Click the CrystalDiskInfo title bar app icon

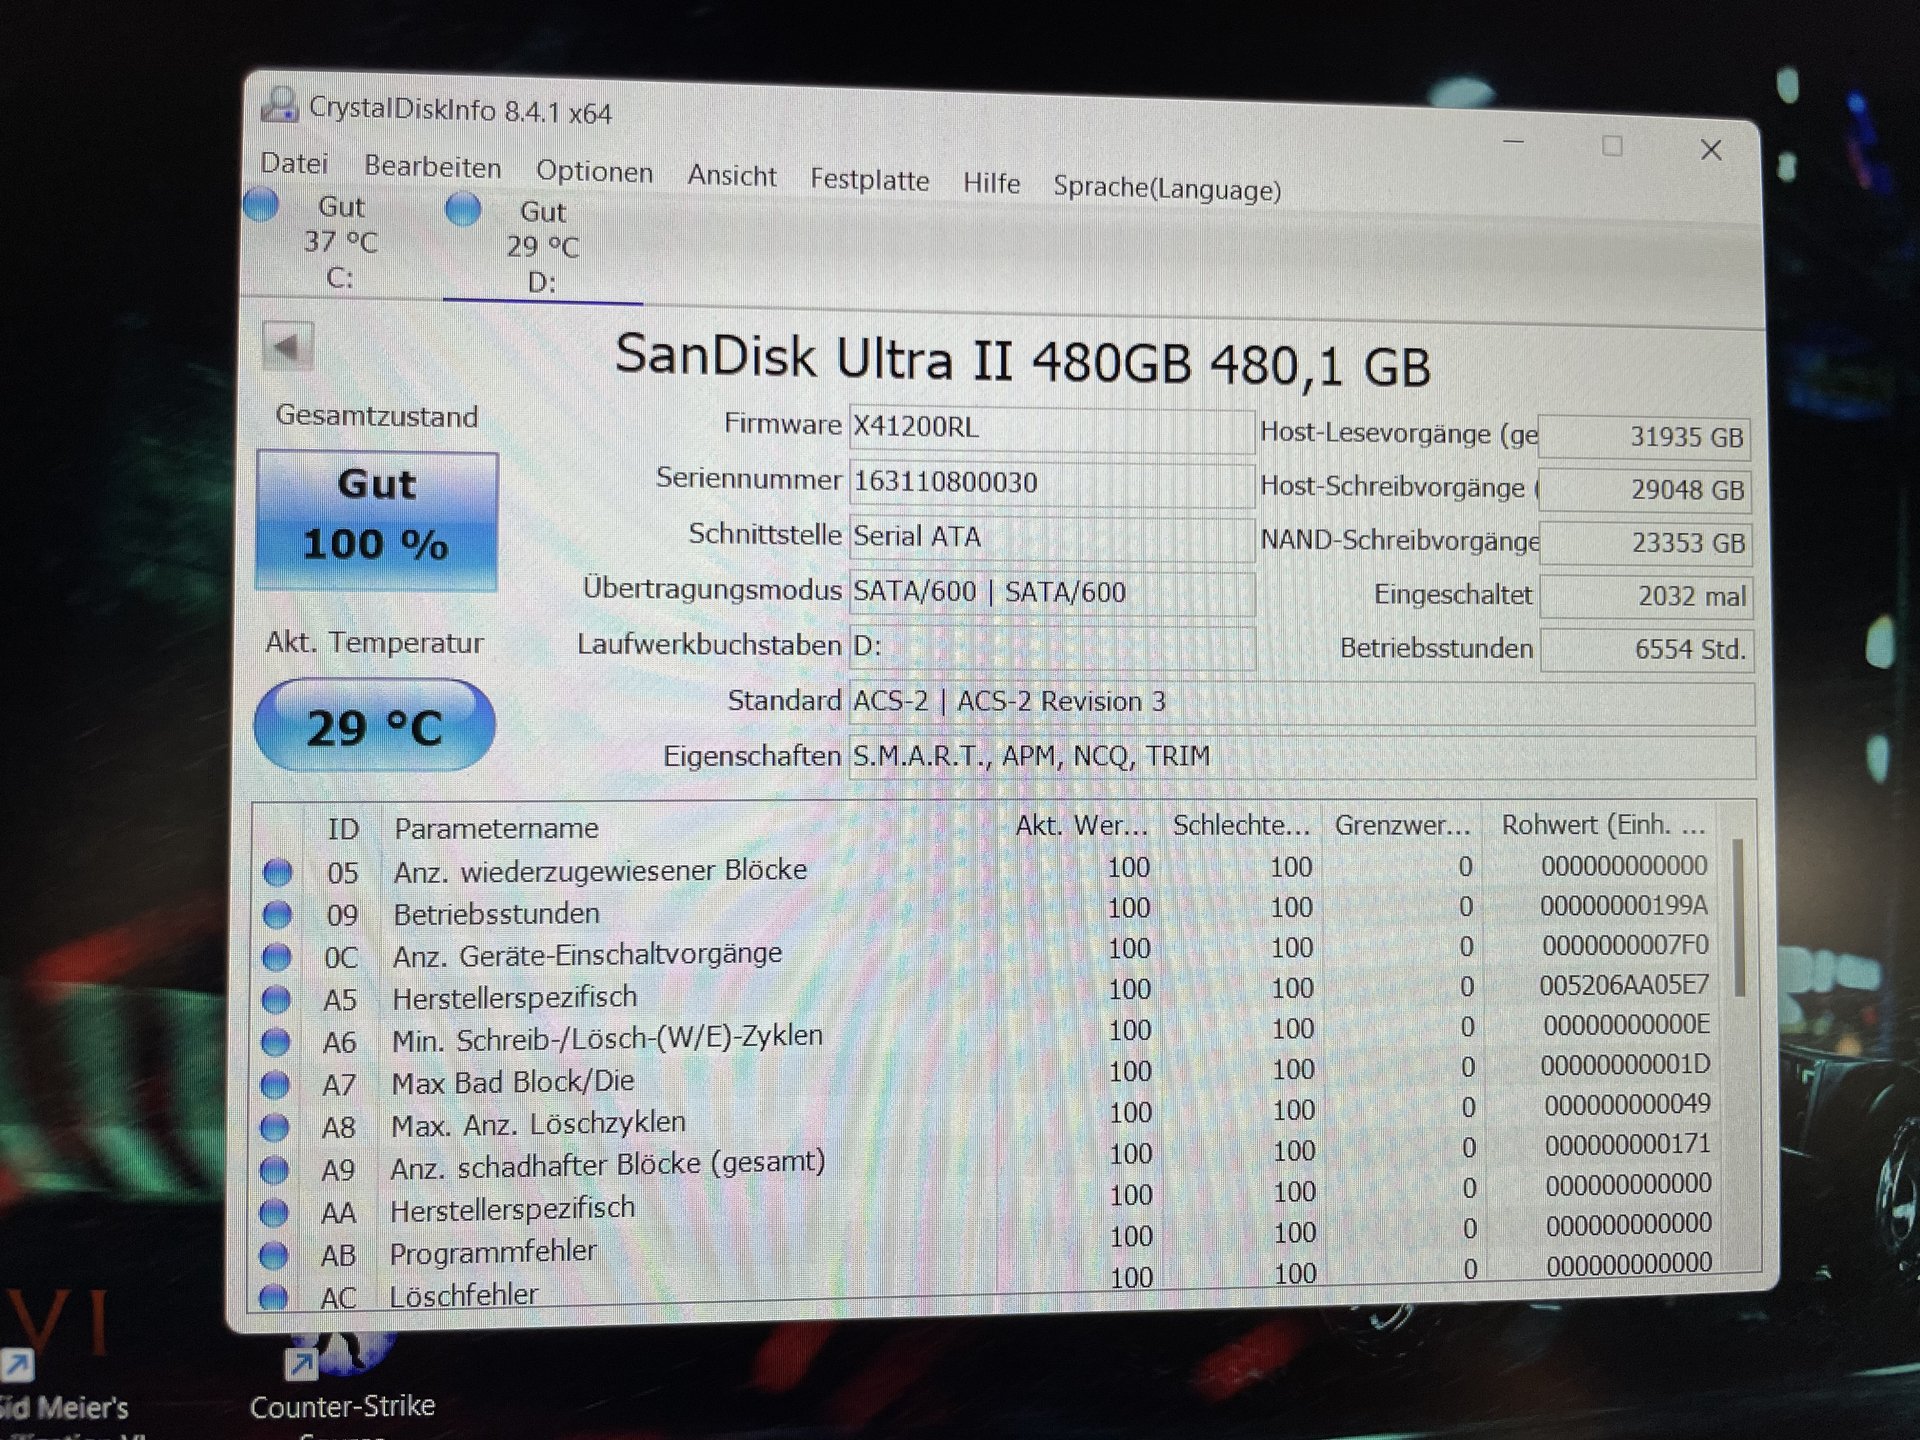pos(279,104)
